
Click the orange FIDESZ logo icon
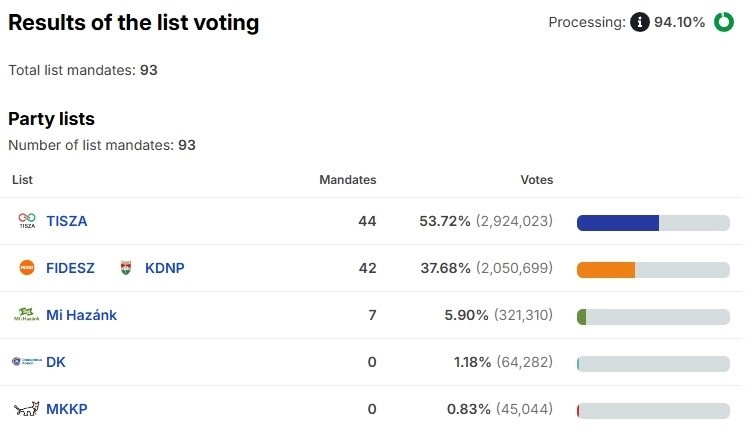click(x=27, y=268)
